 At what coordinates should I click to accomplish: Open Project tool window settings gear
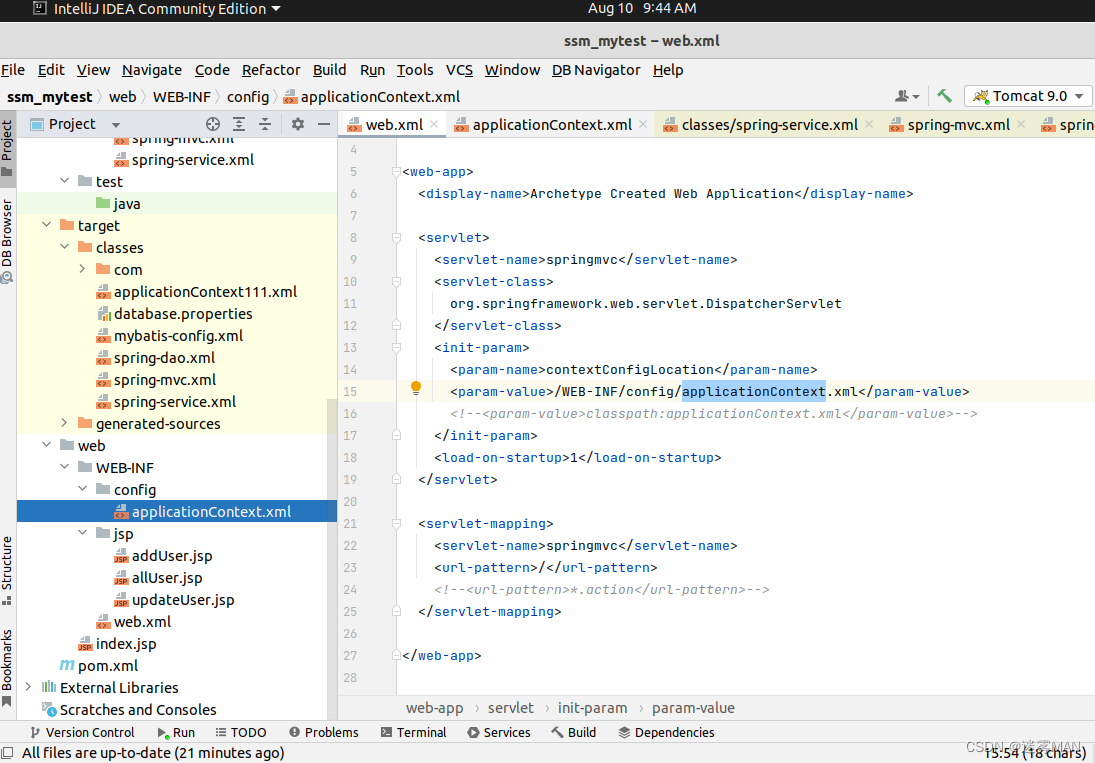coord(296,123)
